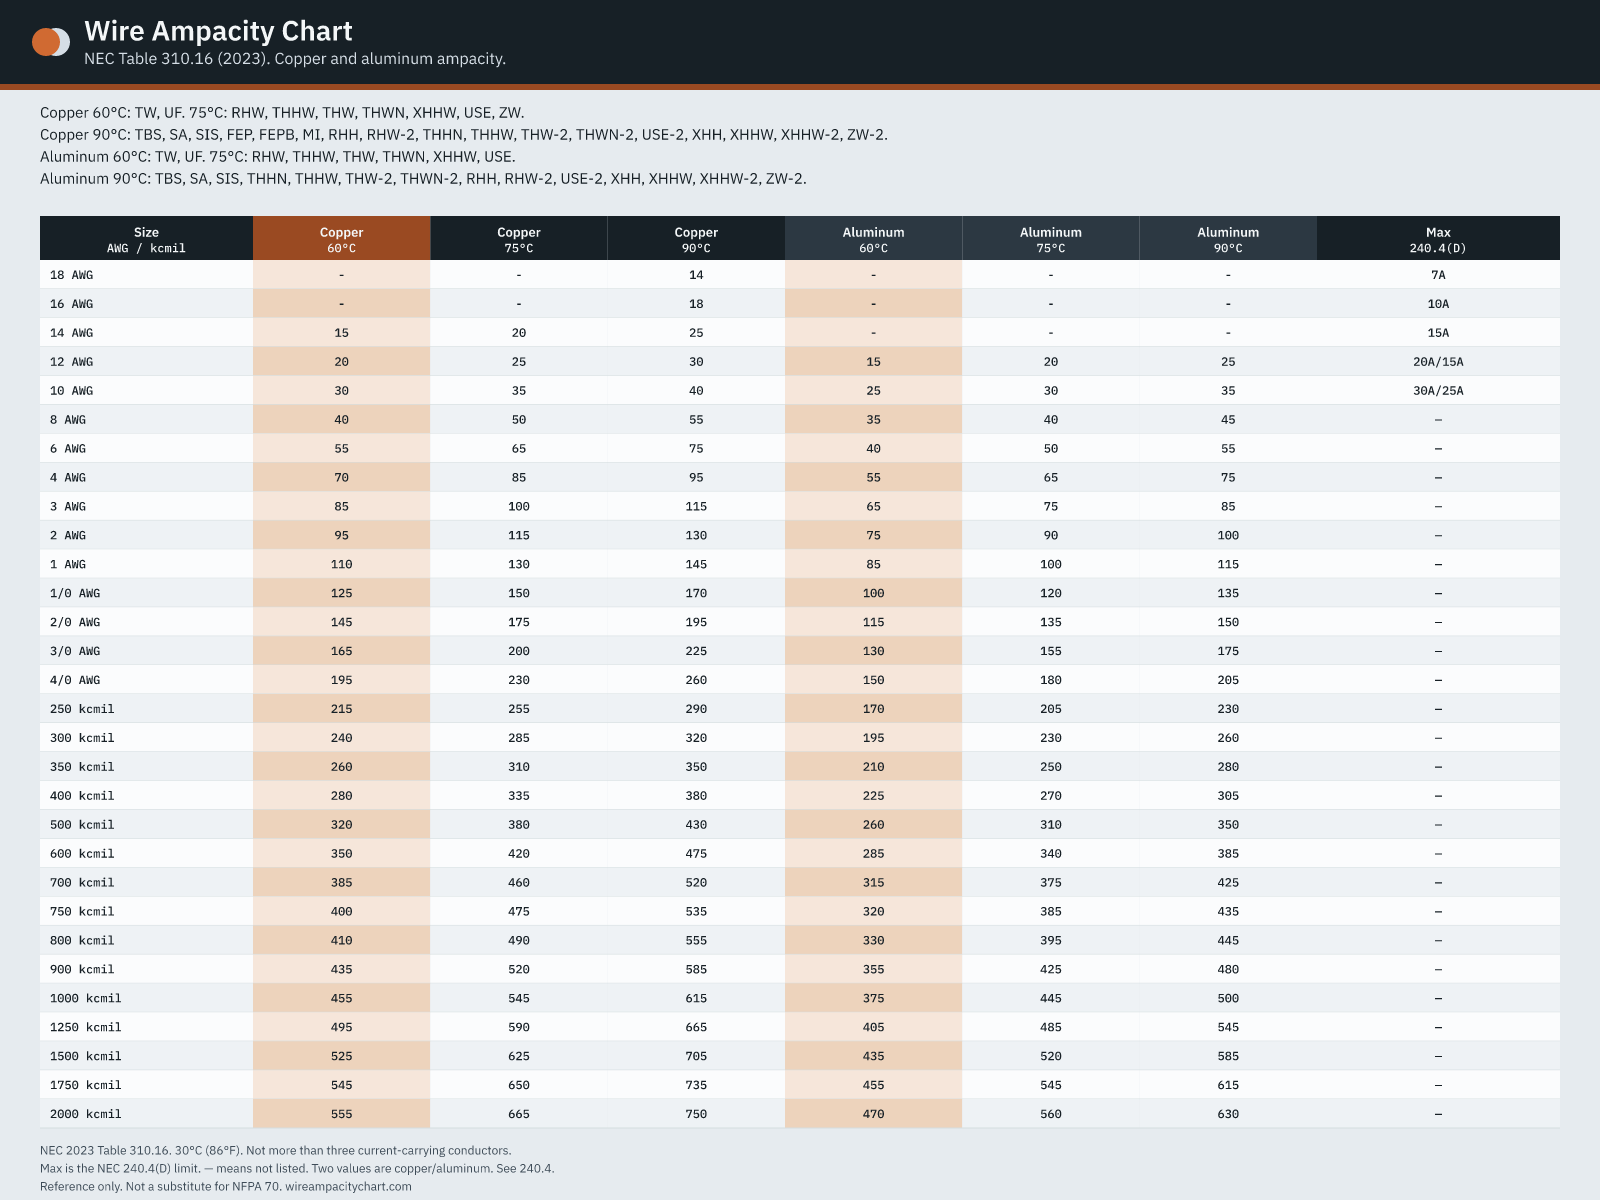Click Aluminum 60°C value 455 in 1750 kcmil row
This screenshot has width=1600, height=1200.
[x=873, y=1087]
